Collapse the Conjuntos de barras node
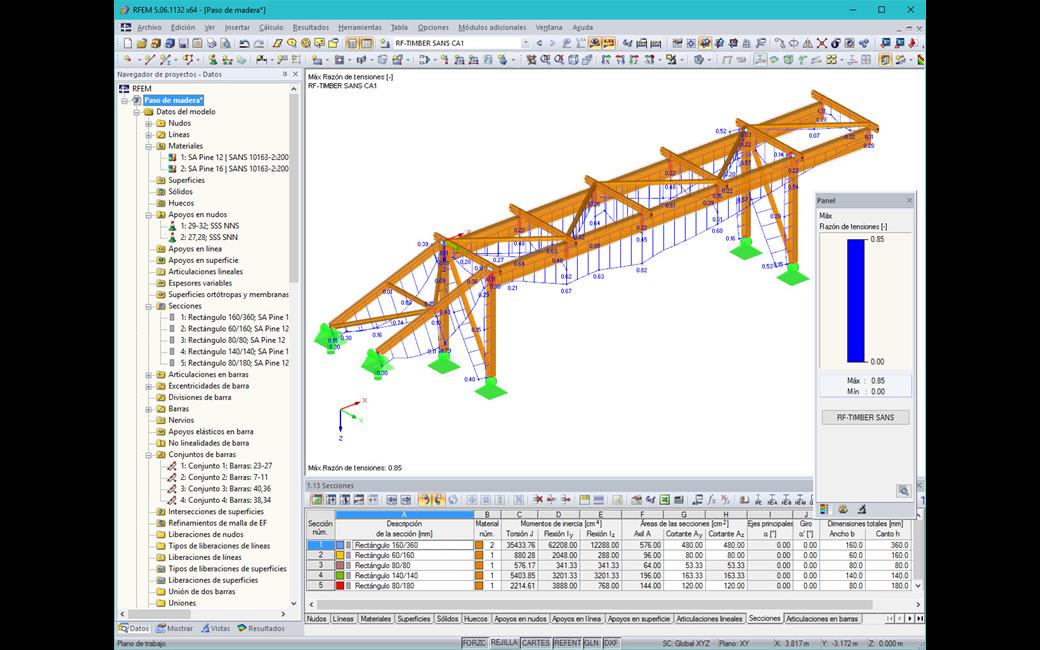Image resolution: width=1040 pixels, height=650 pixels. (x=149, y=455)
